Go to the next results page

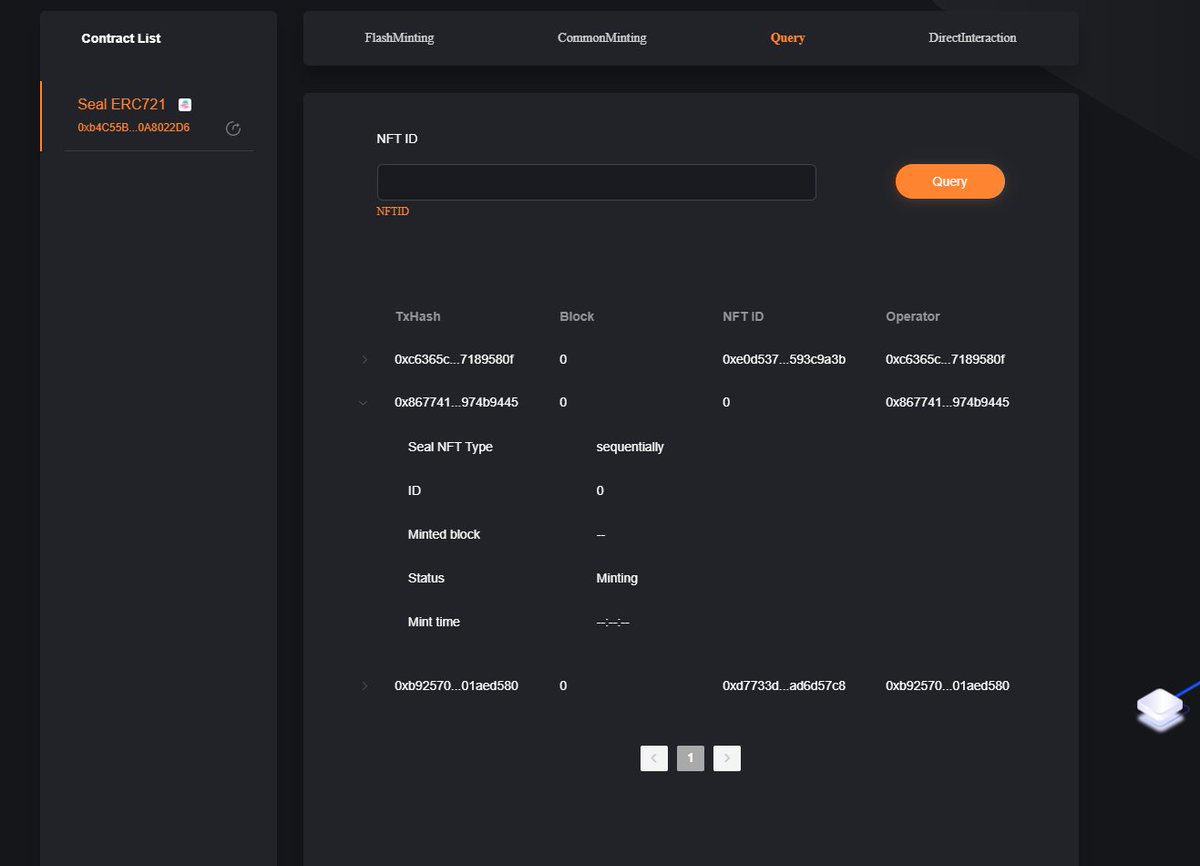click(x=727, y=758)
